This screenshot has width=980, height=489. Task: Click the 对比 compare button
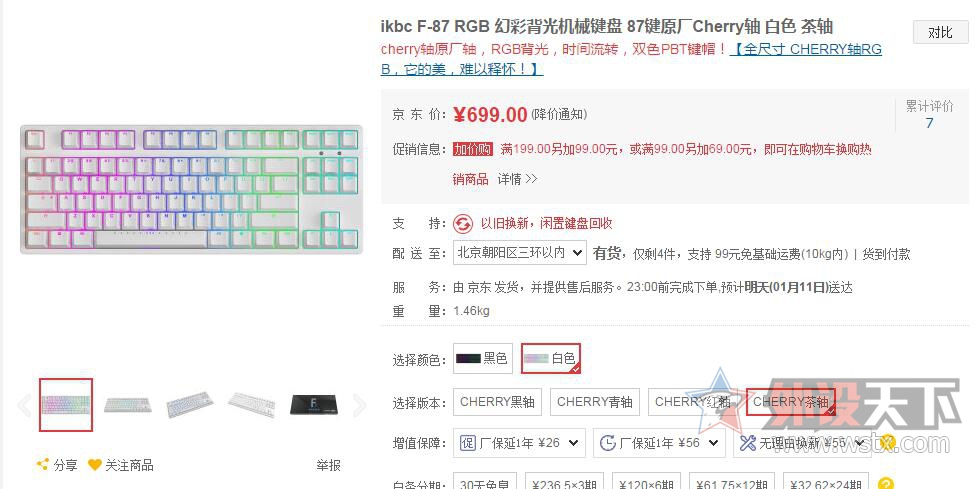click(x=940, y=32)
